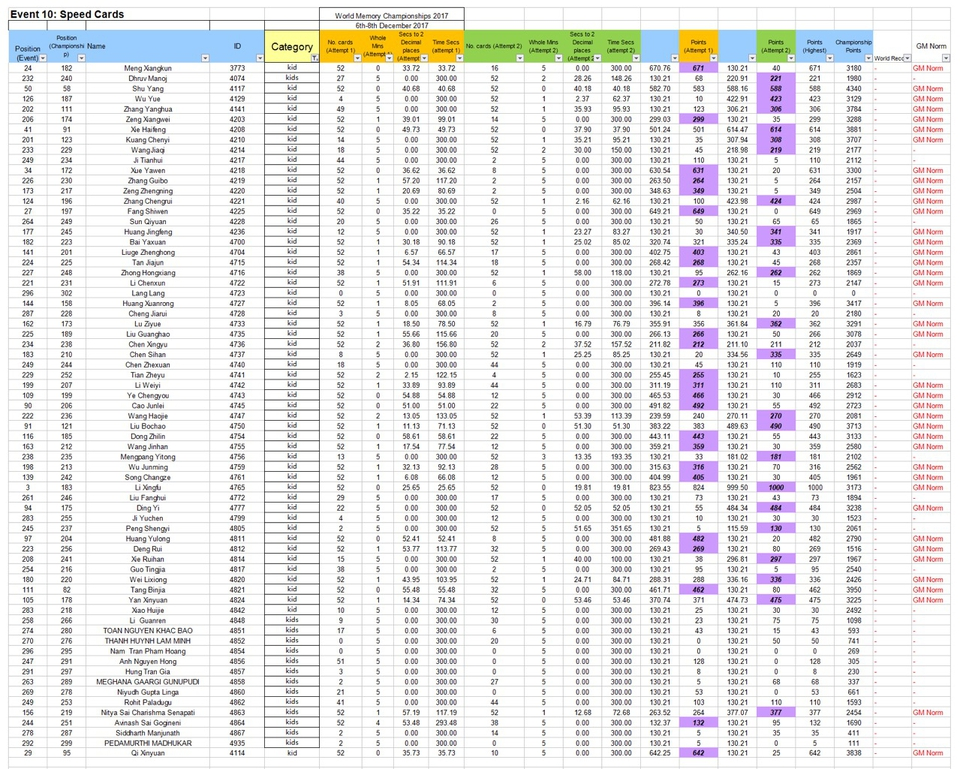This screenshot has height=769, width=960.
Task: Select the name cell 'Zhang Yanghua'
Action: (148, 109)
